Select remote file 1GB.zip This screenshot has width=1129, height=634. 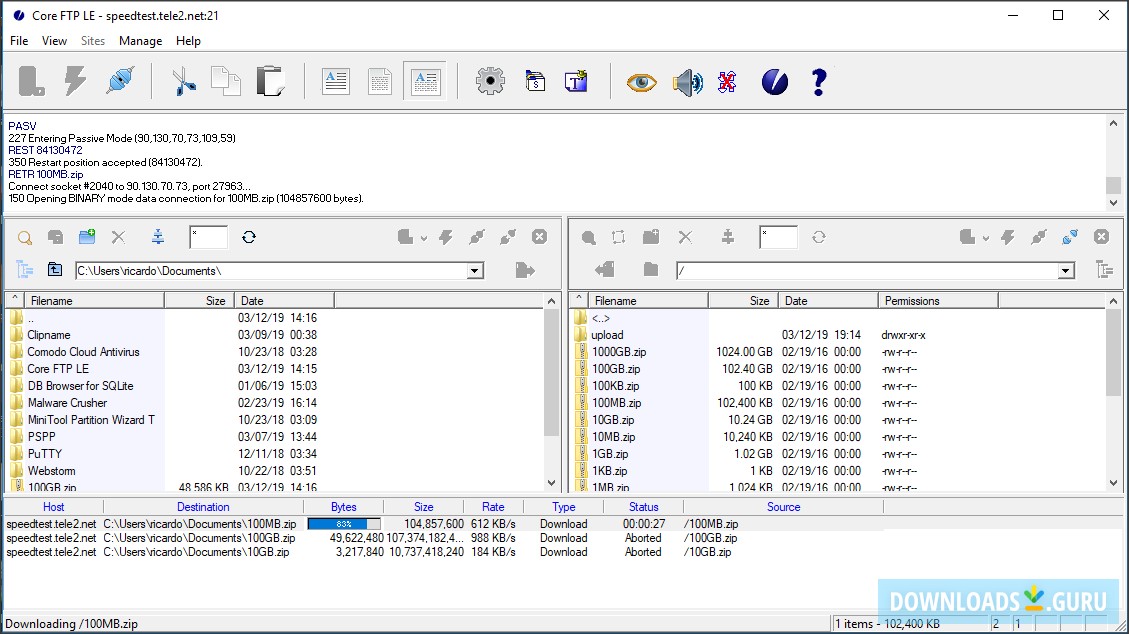[x=610, y=454]
